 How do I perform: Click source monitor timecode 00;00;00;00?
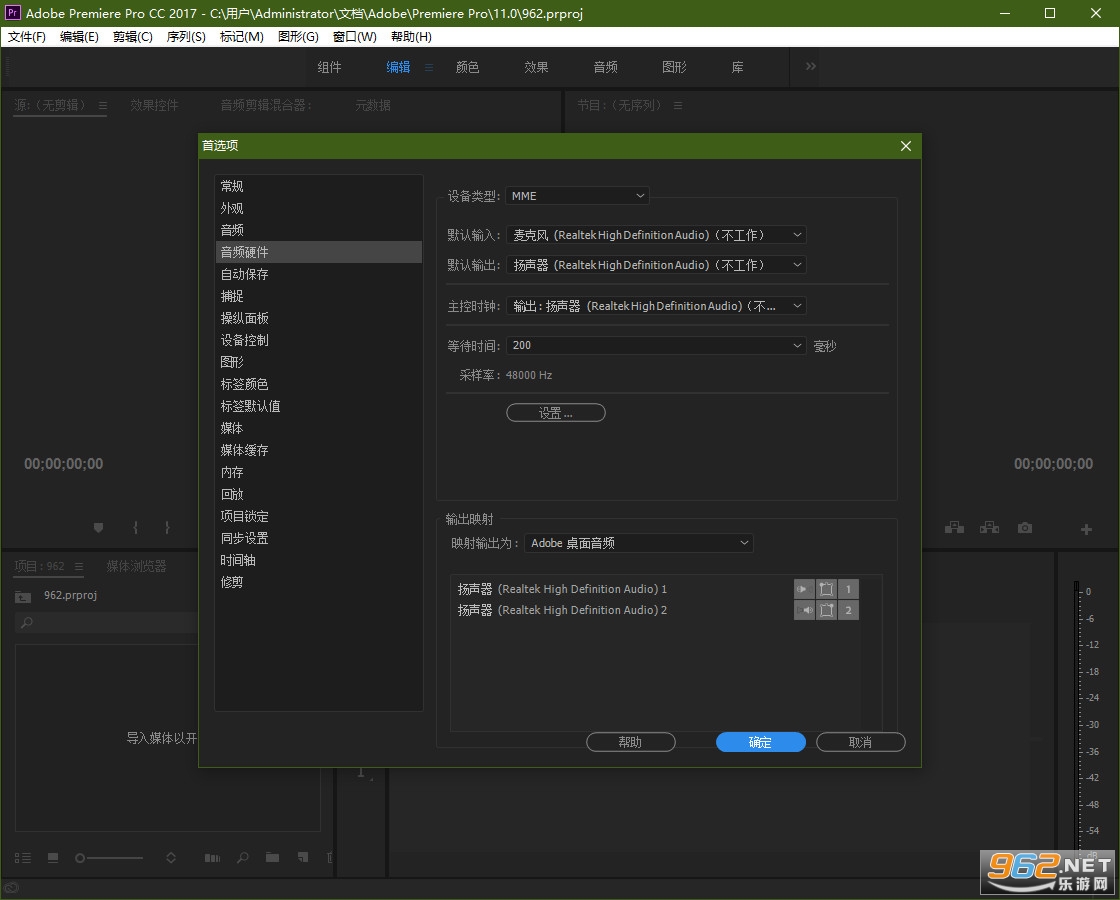[x=64, y=464]
